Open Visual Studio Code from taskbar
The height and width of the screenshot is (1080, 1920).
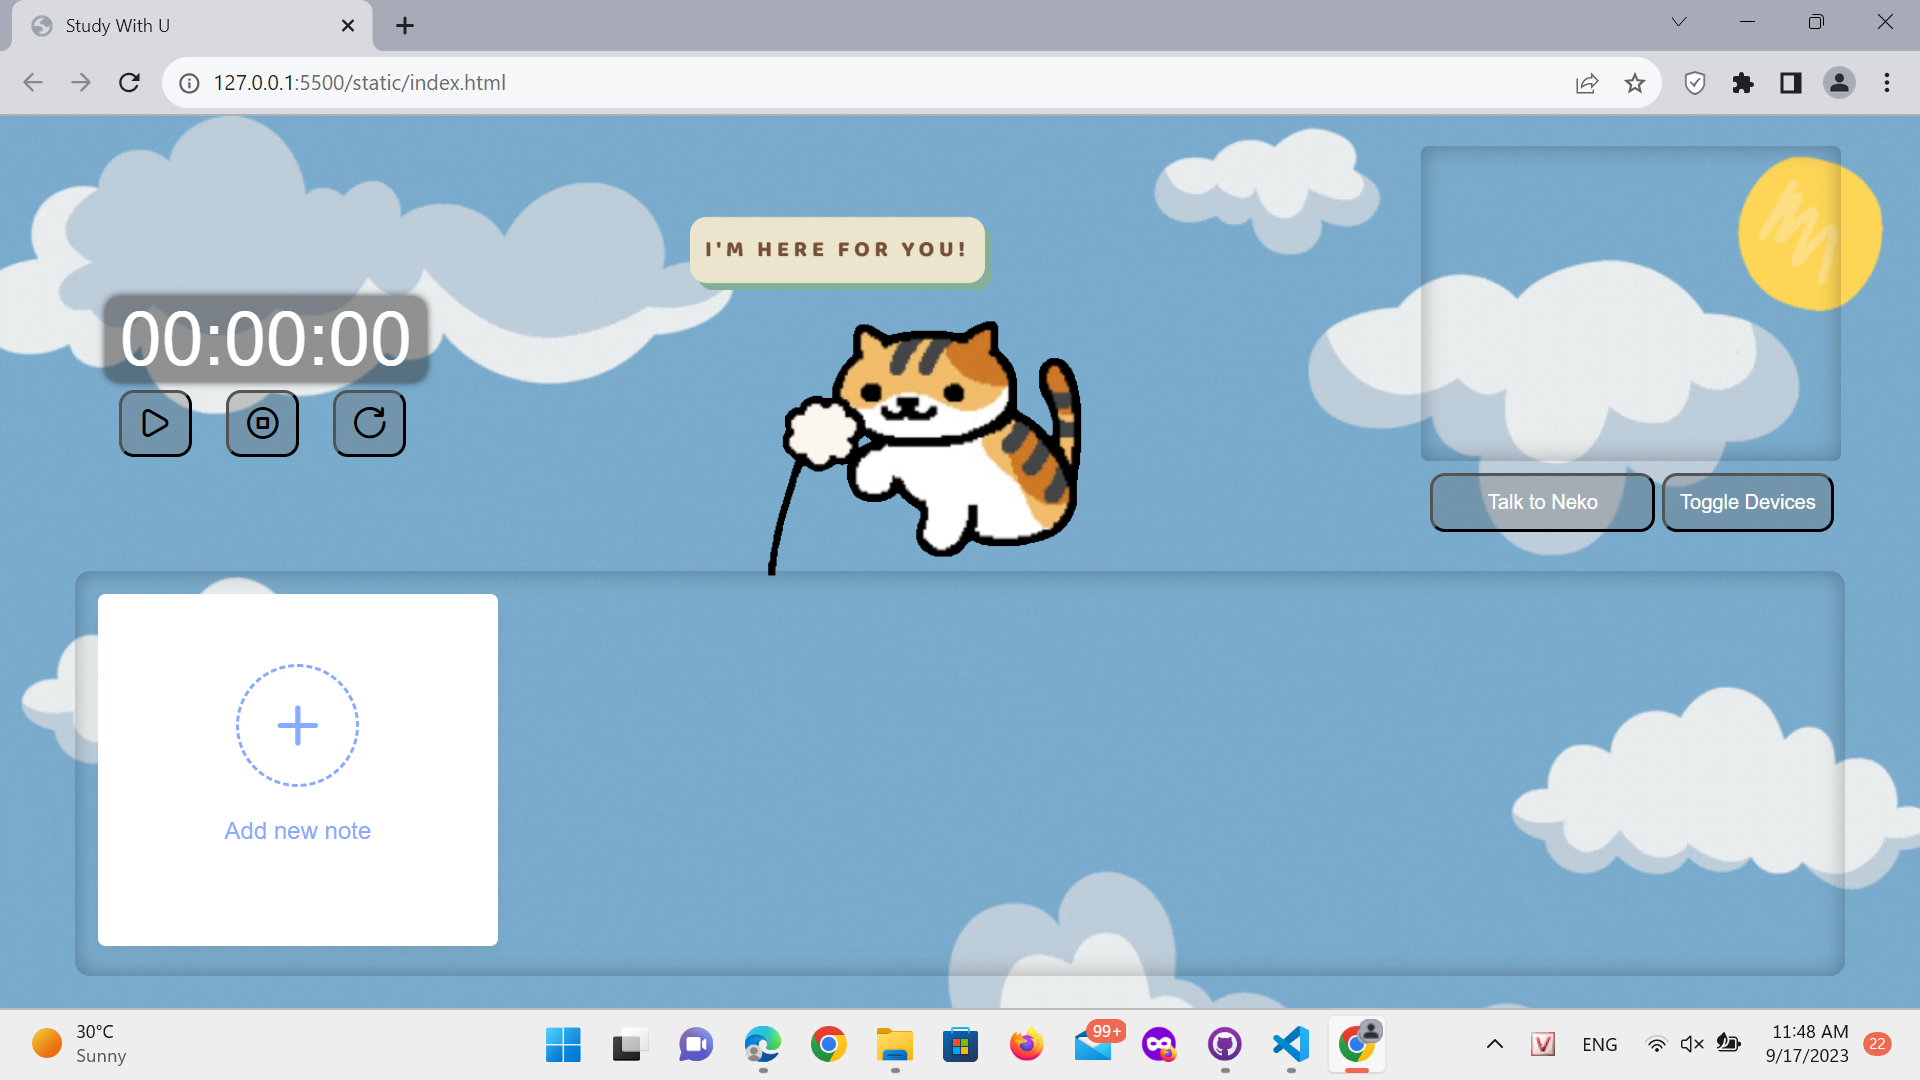coord(1291,1044)
